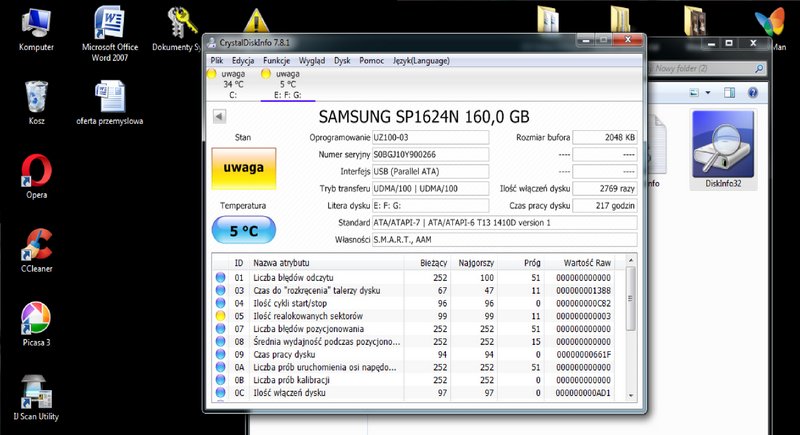Launch the Opera browser shortcut
Image resolution: width=800 pixels, height=435 pixels.
pyautogui.click(x=36, y=176)
